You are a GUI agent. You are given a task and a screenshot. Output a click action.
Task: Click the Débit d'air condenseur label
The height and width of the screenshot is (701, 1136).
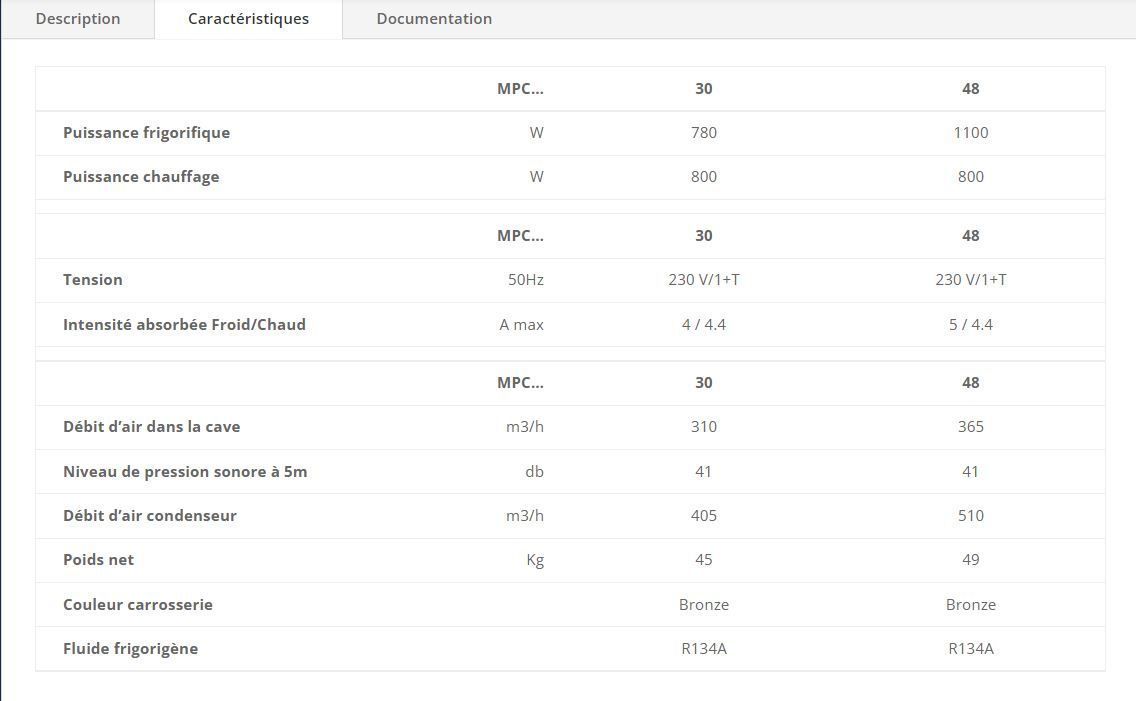(150, 516)
